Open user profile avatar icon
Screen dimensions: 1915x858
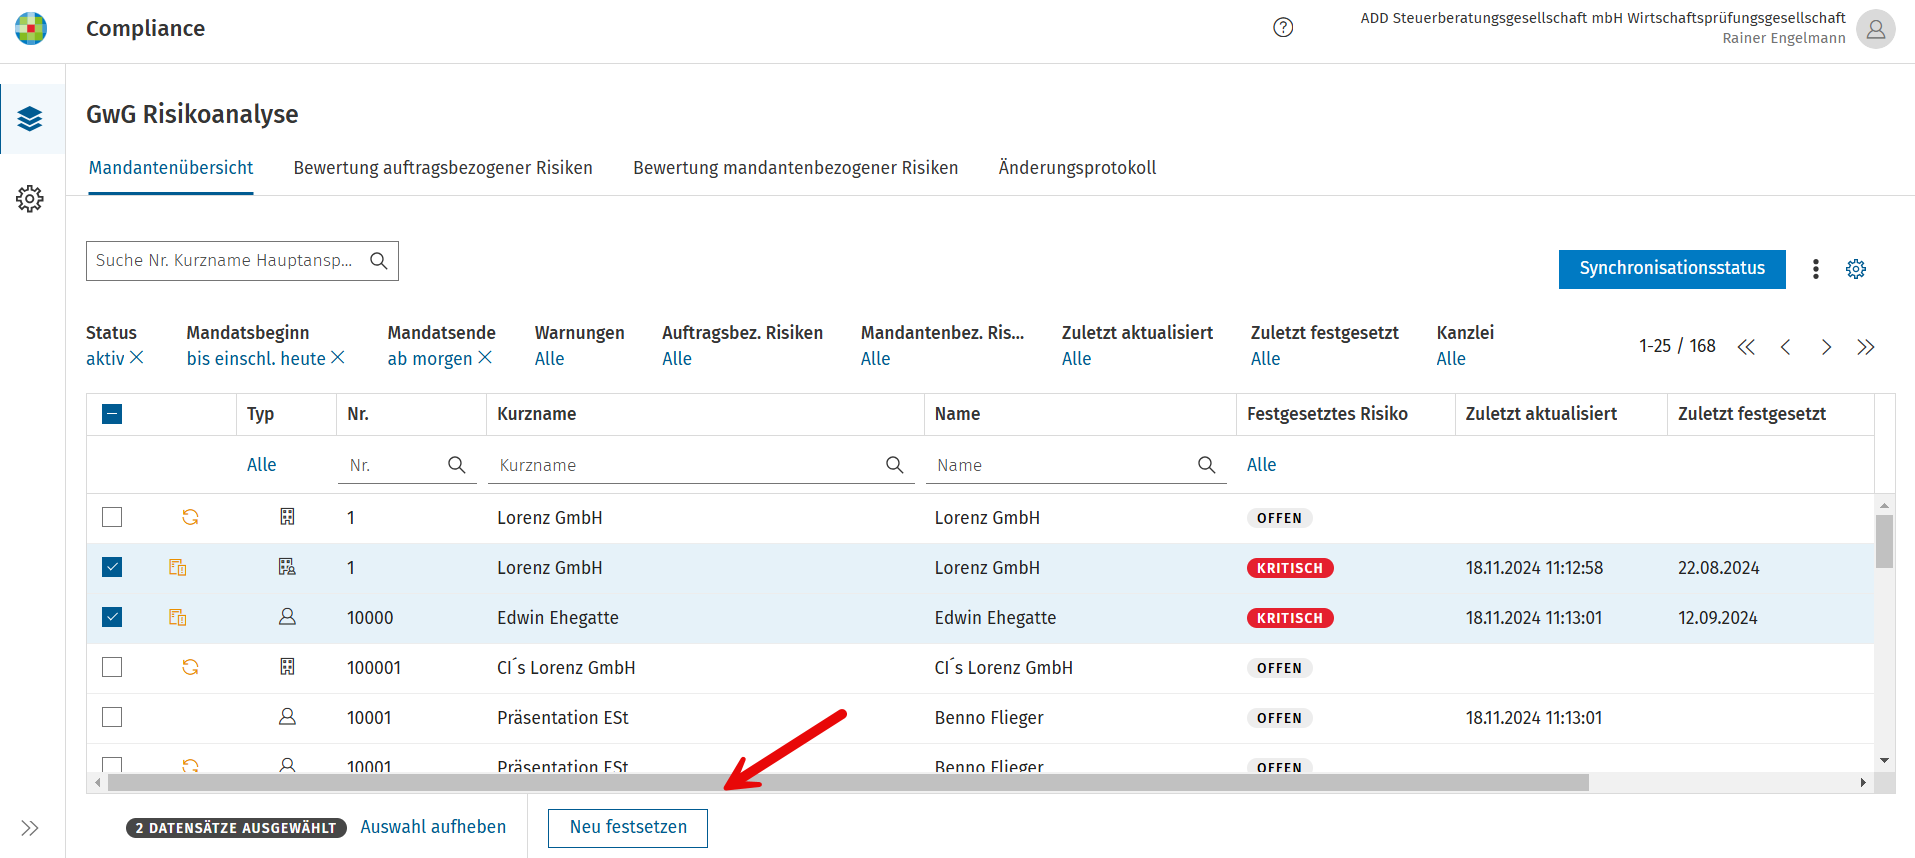(1875, 29)
